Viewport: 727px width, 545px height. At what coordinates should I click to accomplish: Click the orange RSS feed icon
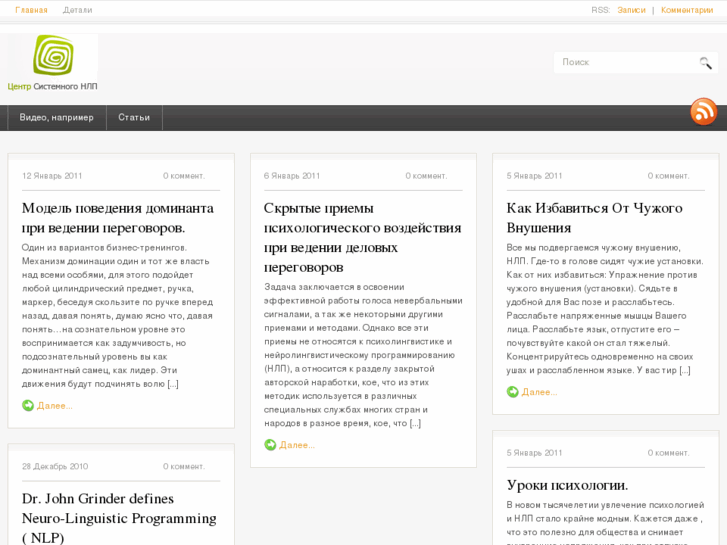tap(703, 111)
